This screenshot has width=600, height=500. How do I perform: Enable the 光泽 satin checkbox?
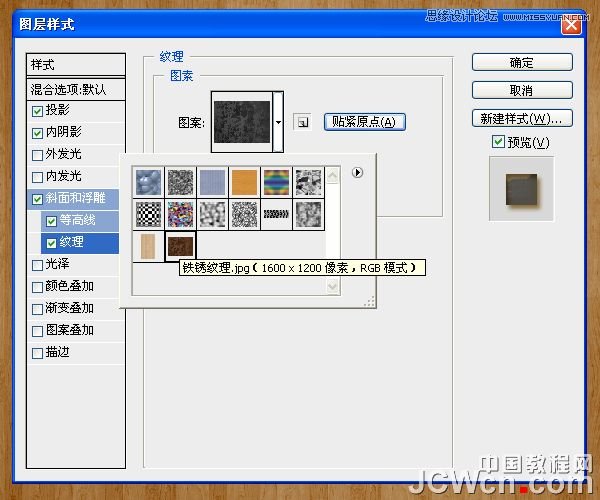pos(38,265)
